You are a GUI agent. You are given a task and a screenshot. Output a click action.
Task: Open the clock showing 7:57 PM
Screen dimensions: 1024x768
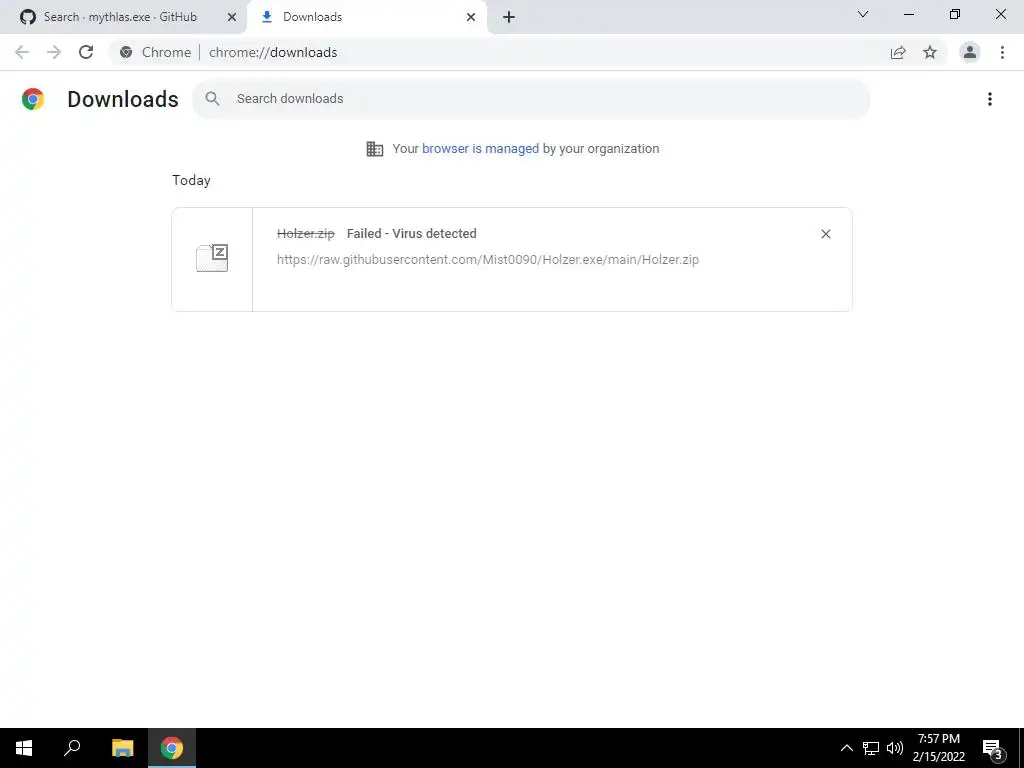938,748
